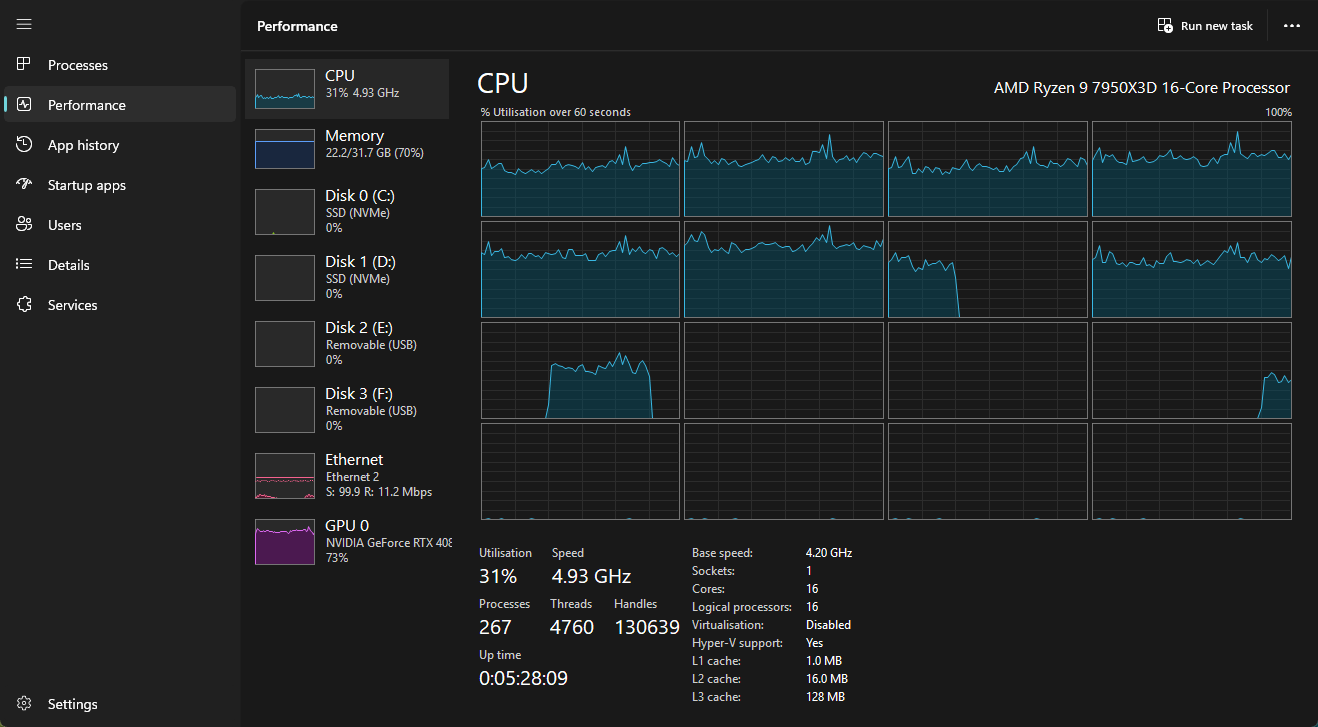Image resolution: width=1318 pixels, height=727 pixels.
Task: Click the Details list icon
Action: 25,265
